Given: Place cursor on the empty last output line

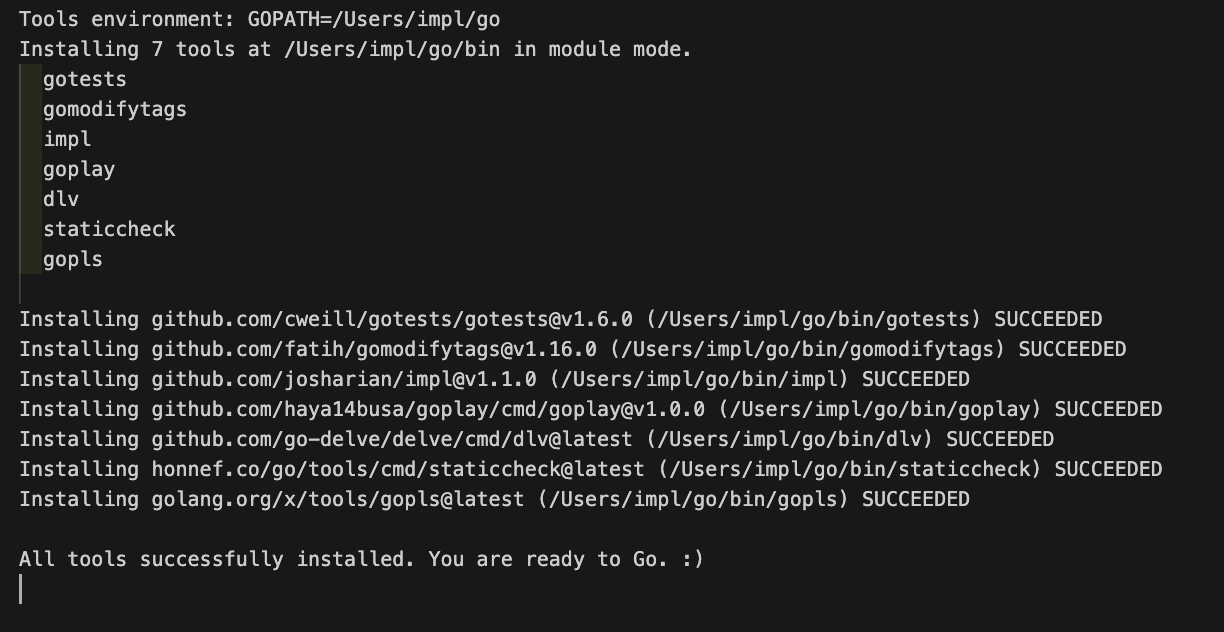Looking at the screenshot, I should [x=21, y=589].
